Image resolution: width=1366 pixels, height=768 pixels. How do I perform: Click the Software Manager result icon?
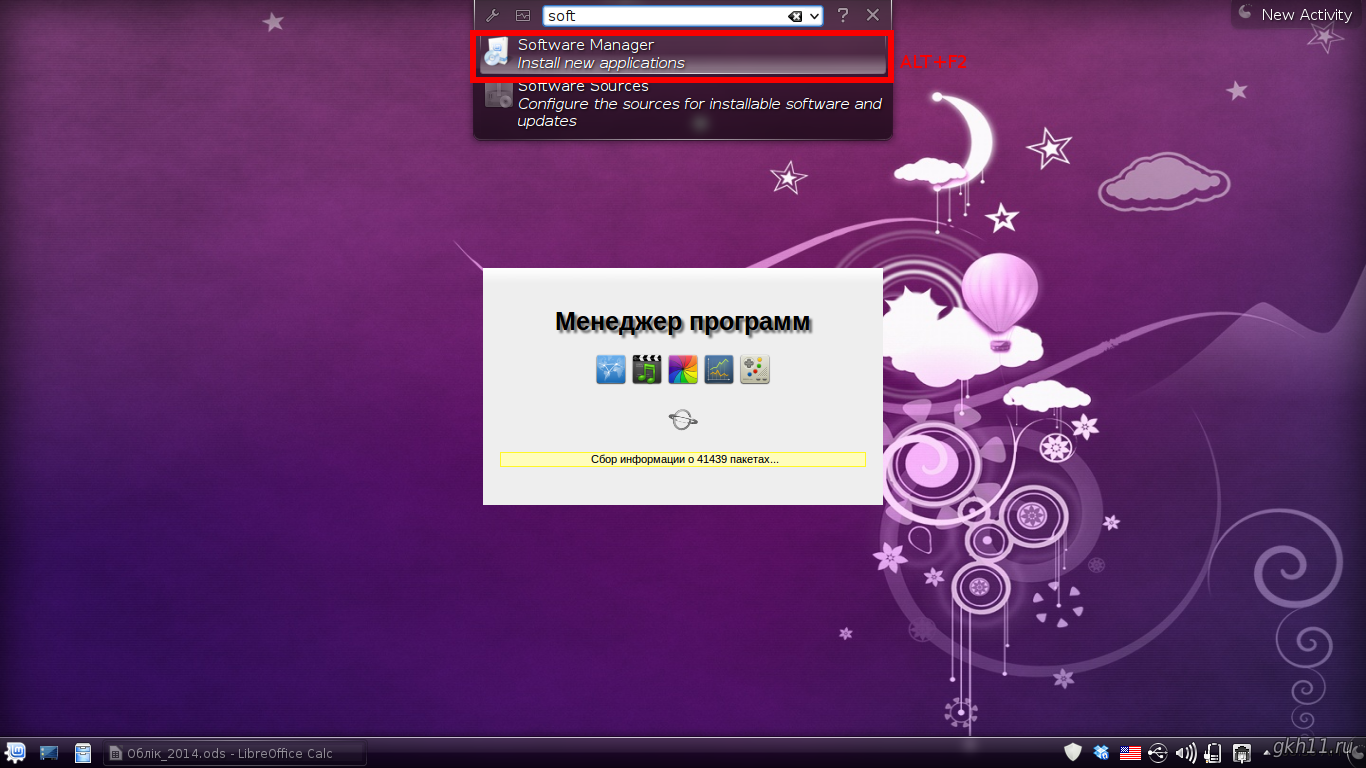tap(497, 53)
